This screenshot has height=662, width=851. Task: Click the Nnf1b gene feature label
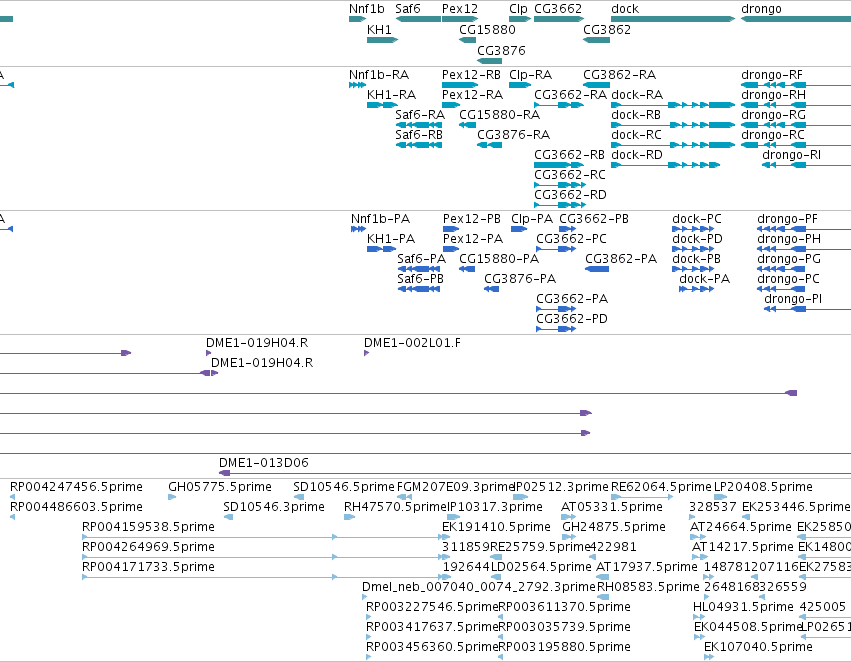tap(366, 9)
